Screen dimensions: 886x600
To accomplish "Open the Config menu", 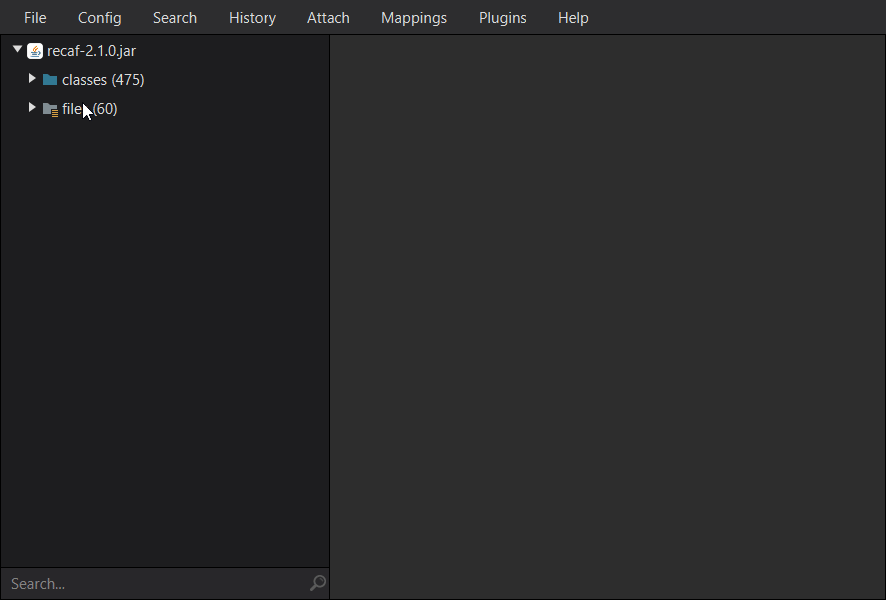I will [99, 17].
